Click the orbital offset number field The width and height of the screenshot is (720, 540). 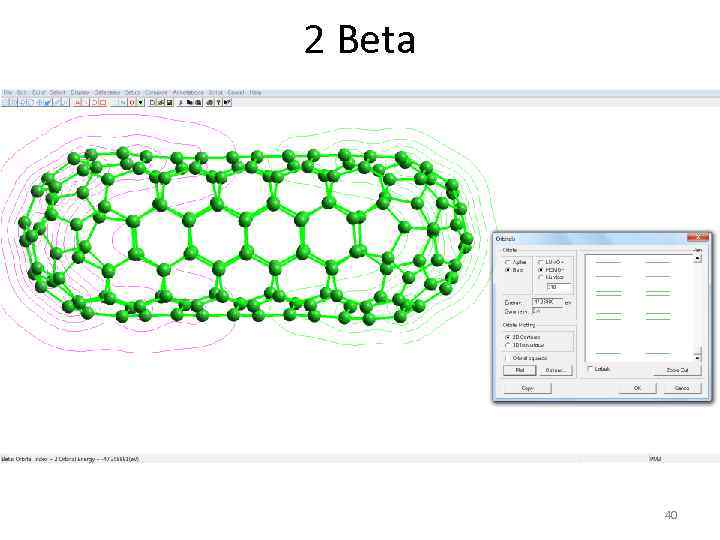click(559, 287)
